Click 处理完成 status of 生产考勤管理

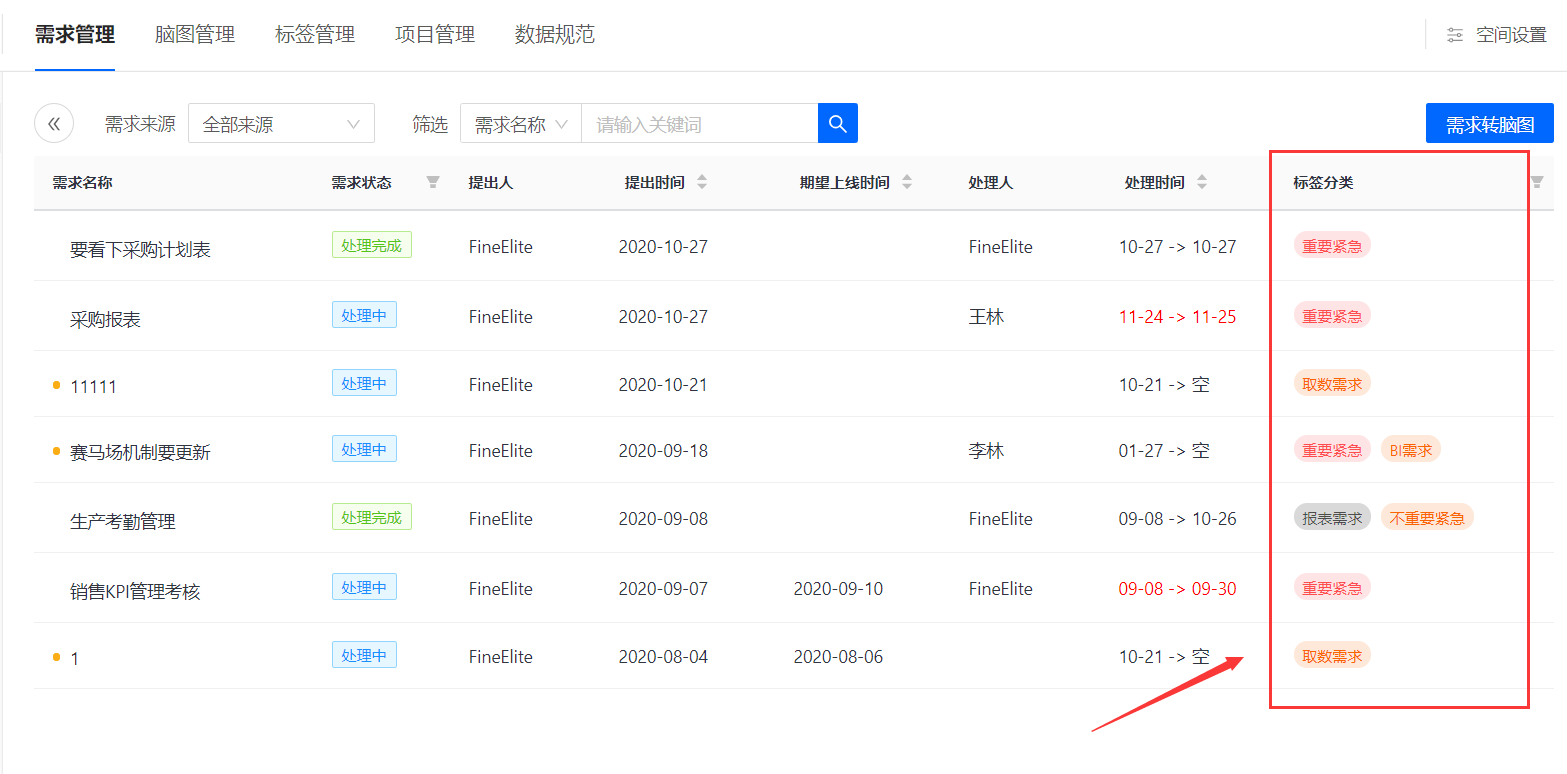click(372, 517)
